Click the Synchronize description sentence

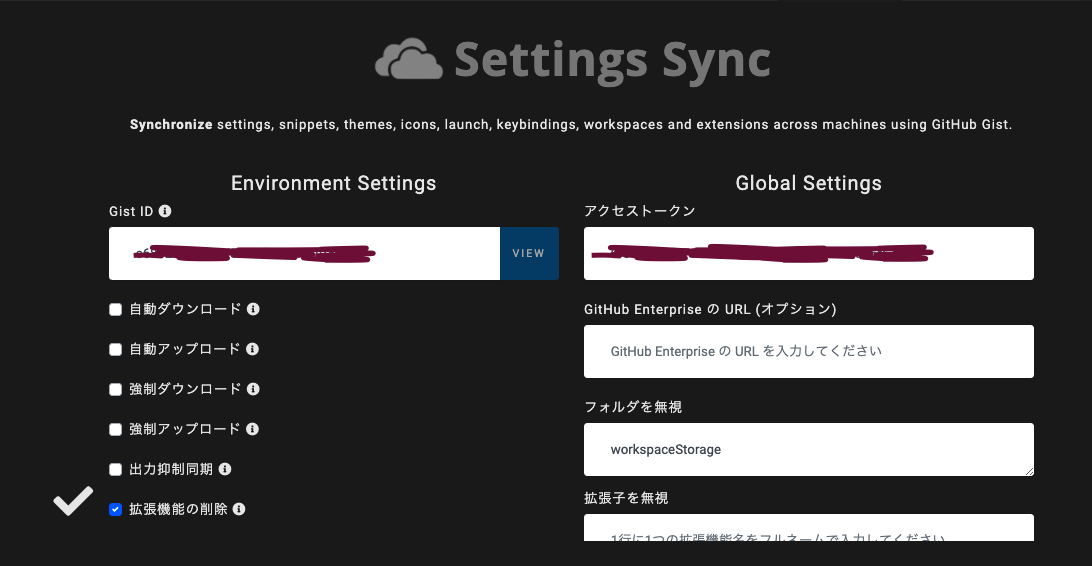coord(570,125)
